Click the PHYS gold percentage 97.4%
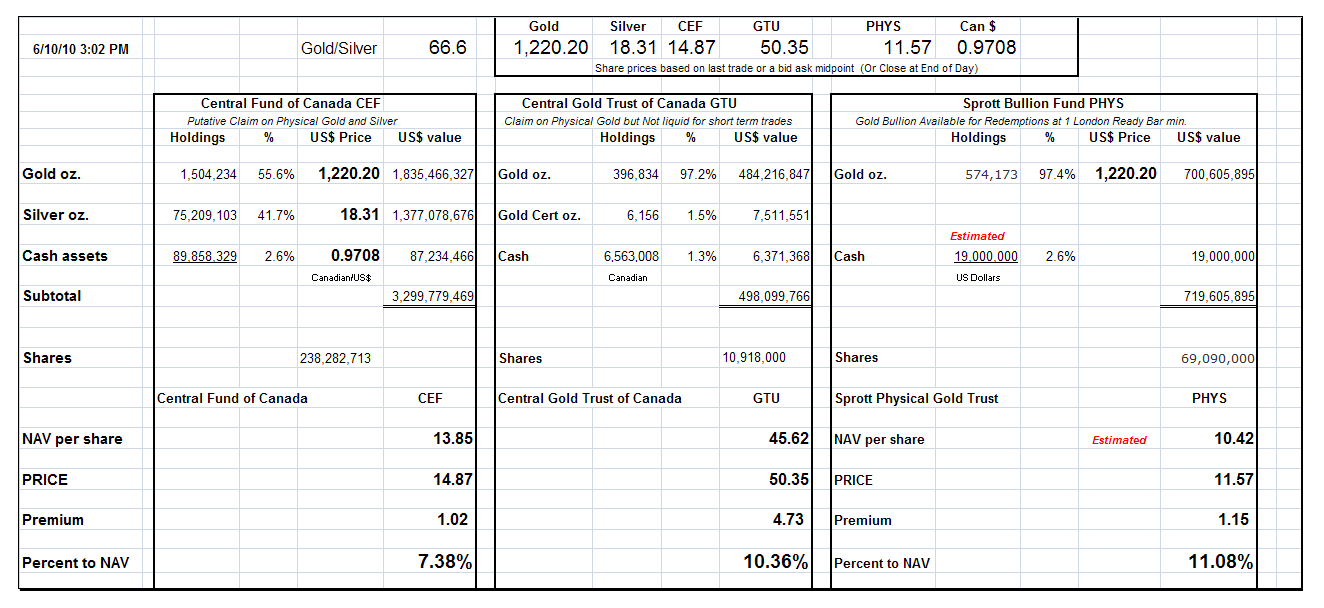This screenshot has height=608, width=1324. 1057,174
